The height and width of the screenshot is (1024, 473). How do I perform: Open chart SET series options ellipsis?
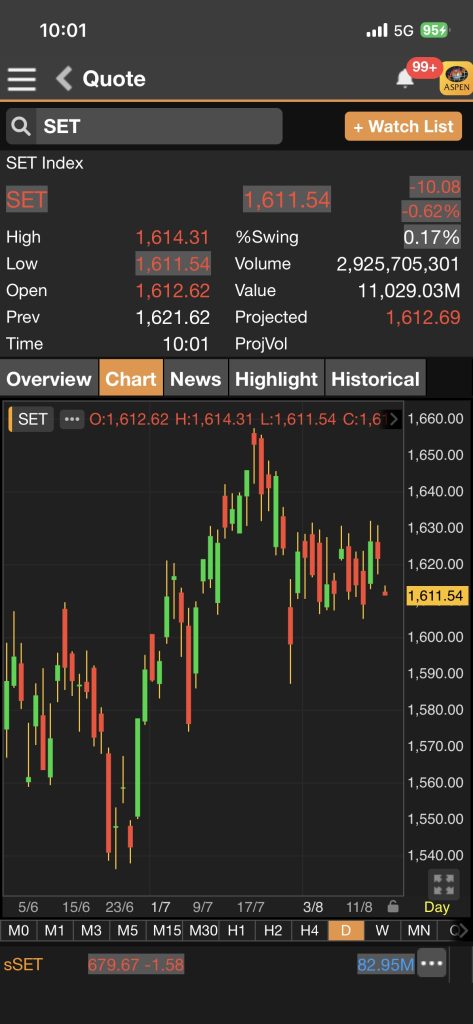coord(72,419)
